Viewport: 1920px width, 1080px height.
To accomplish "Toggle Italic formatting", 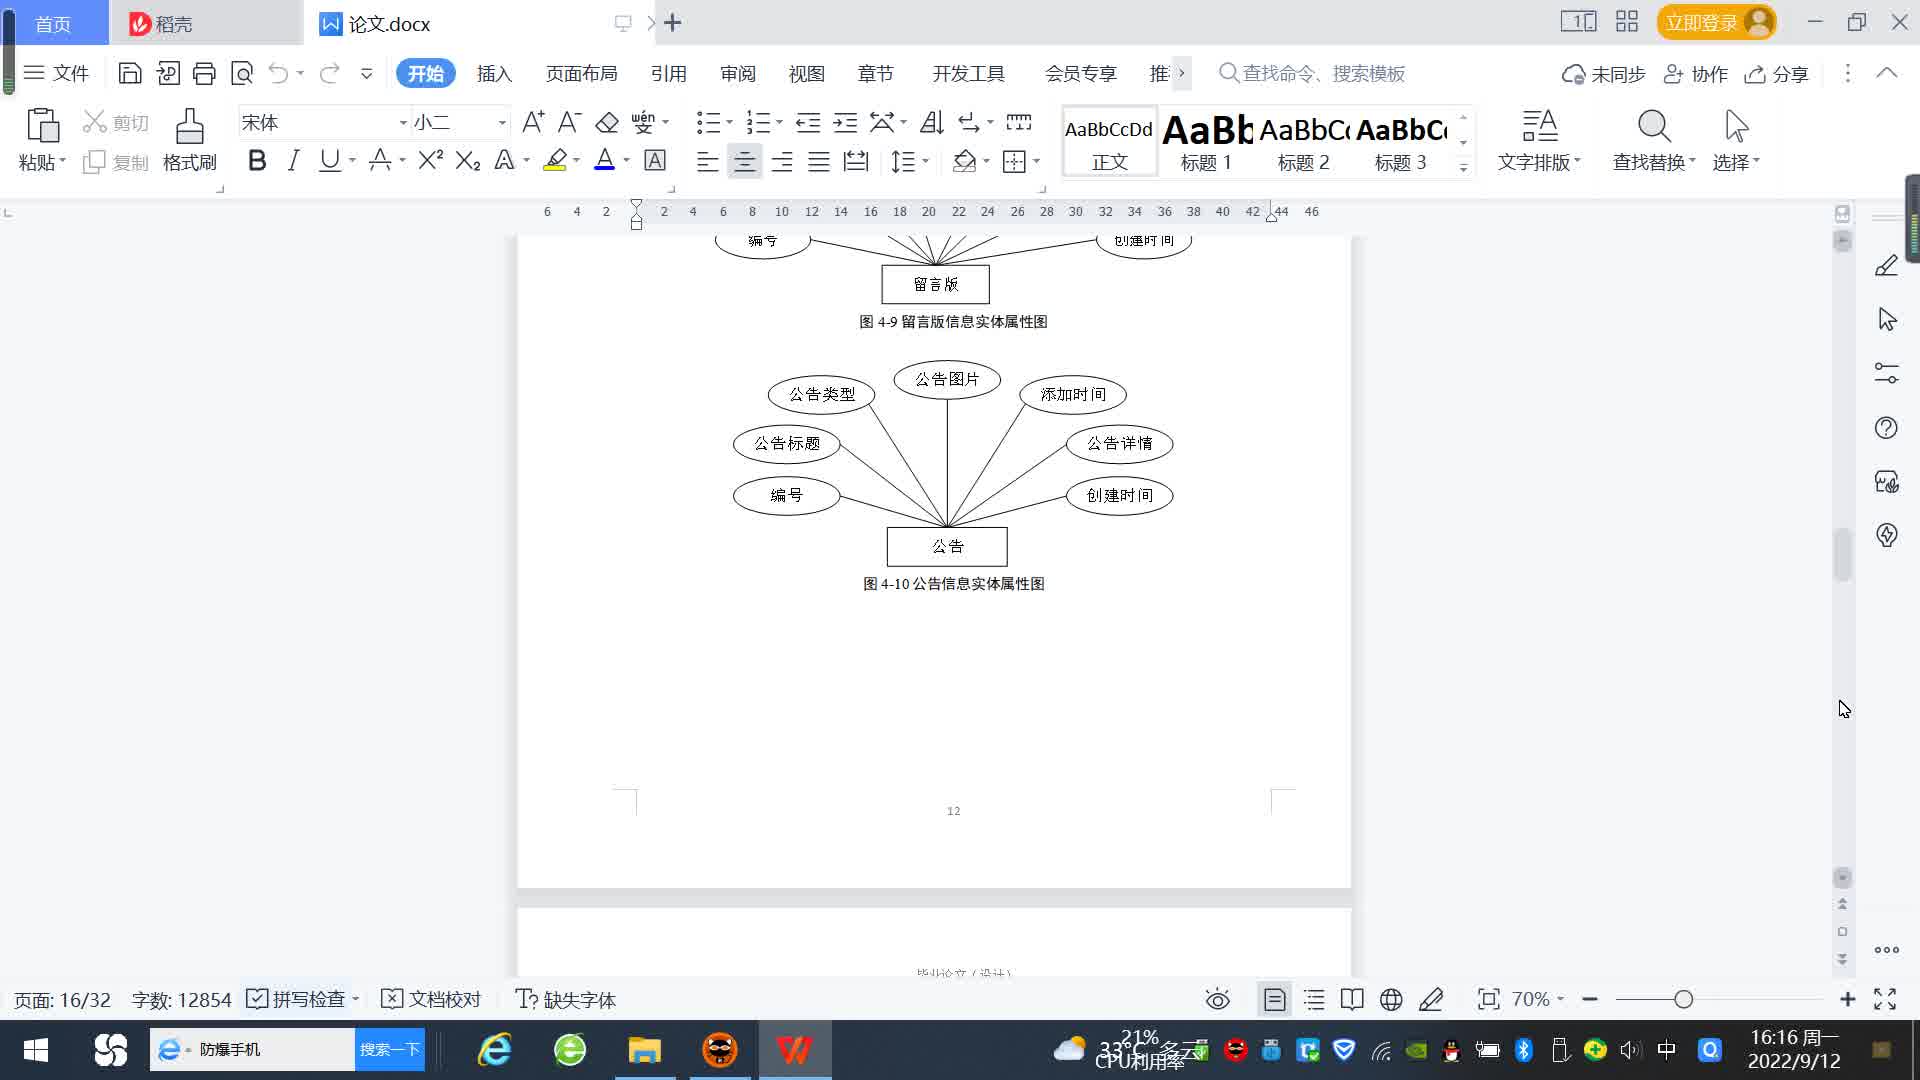I will (x=293, y=160).
